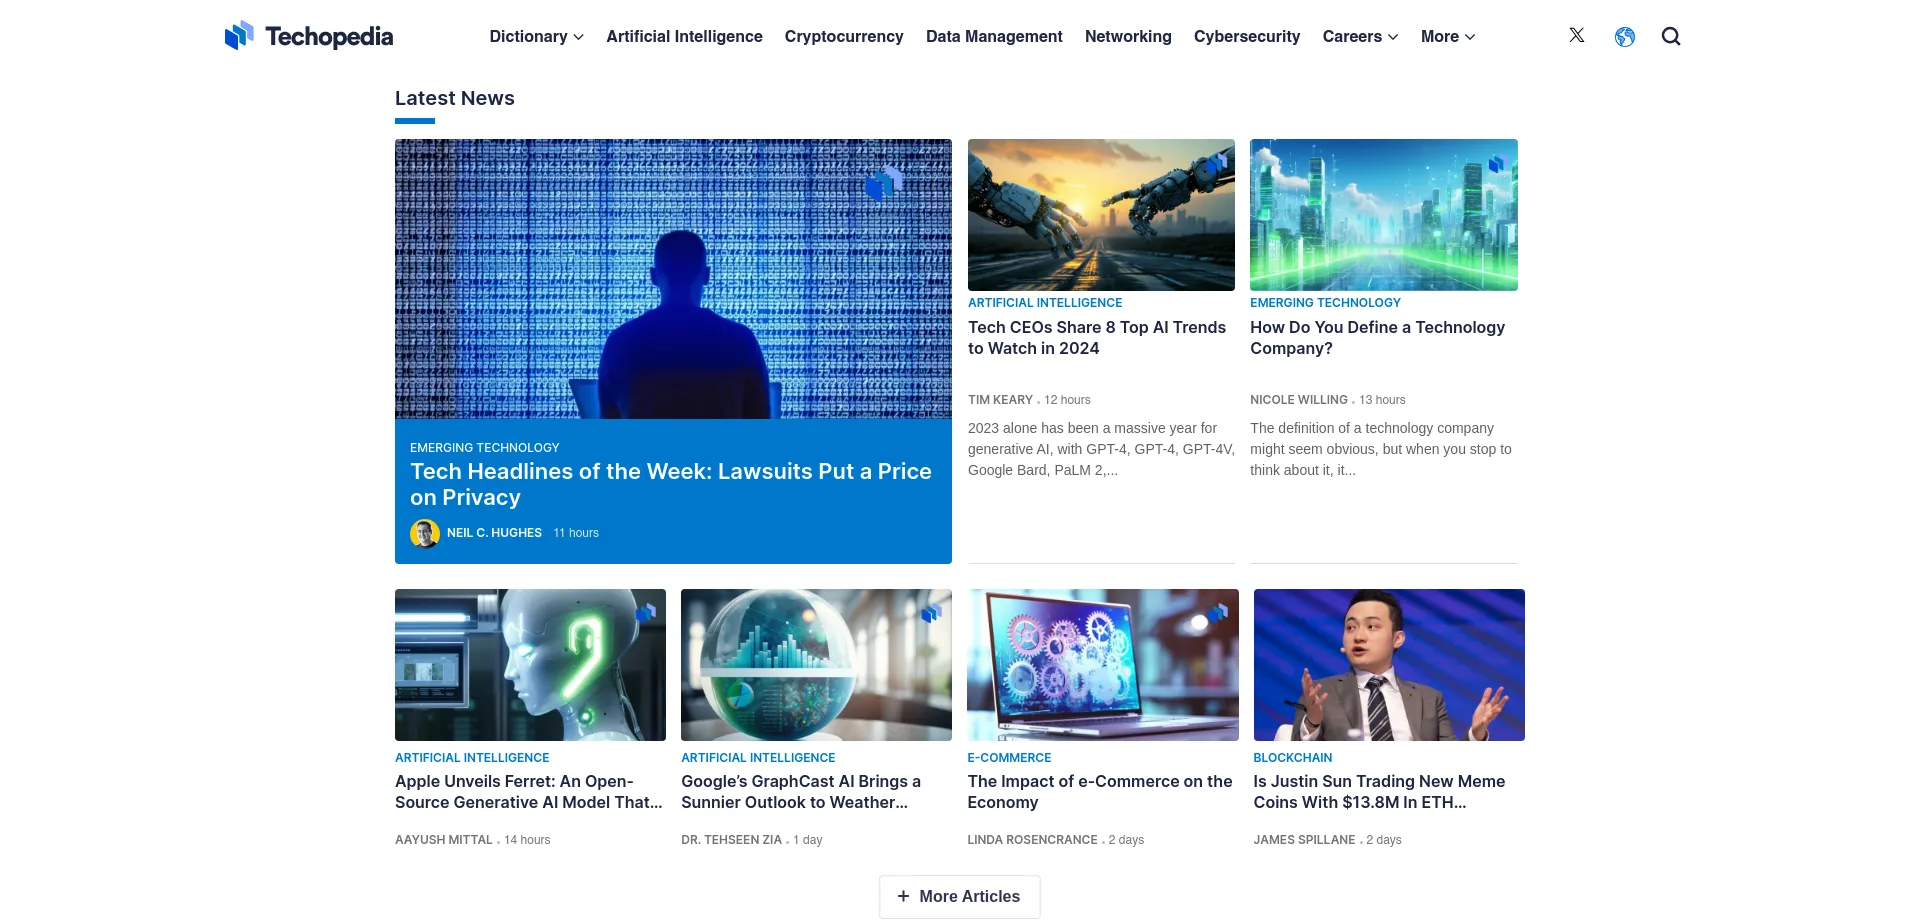Open Google's GraphCast AI article title
This screenshot has width=1920, height=920.
click(x=801, y=792)
